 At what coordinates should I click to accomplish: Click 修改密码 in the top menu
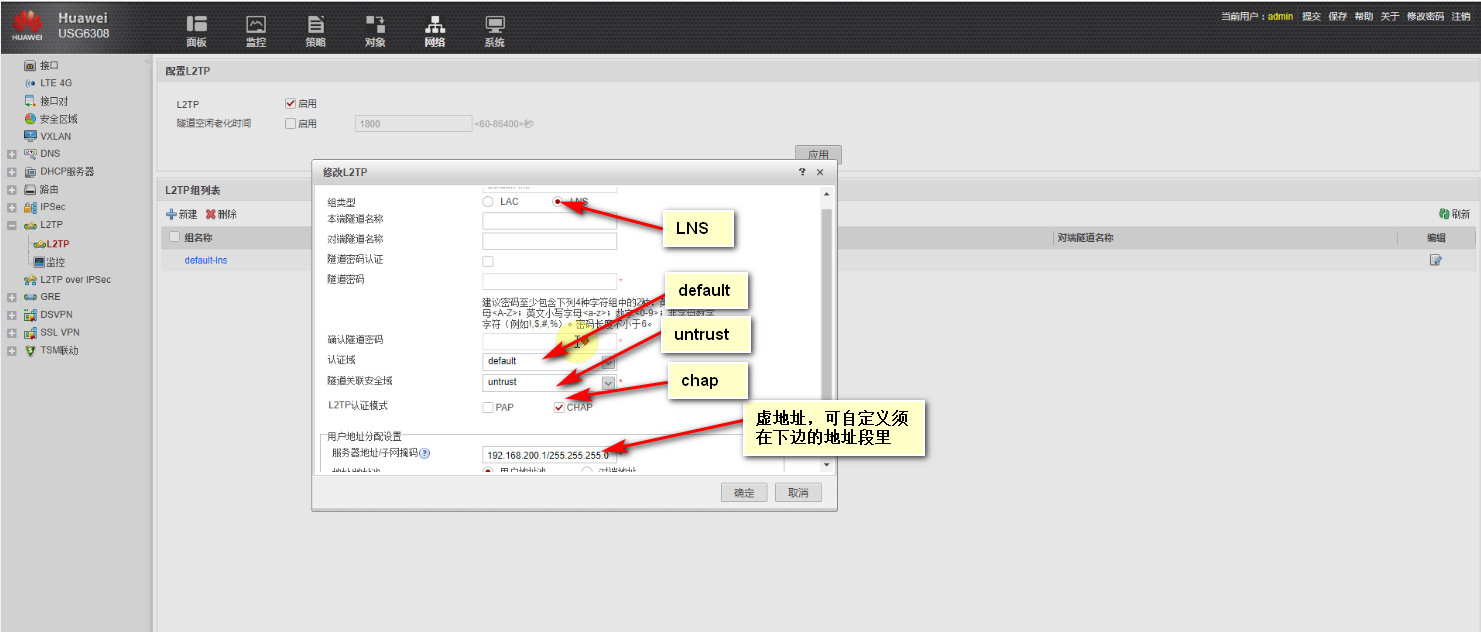[x=1425, y=17]
